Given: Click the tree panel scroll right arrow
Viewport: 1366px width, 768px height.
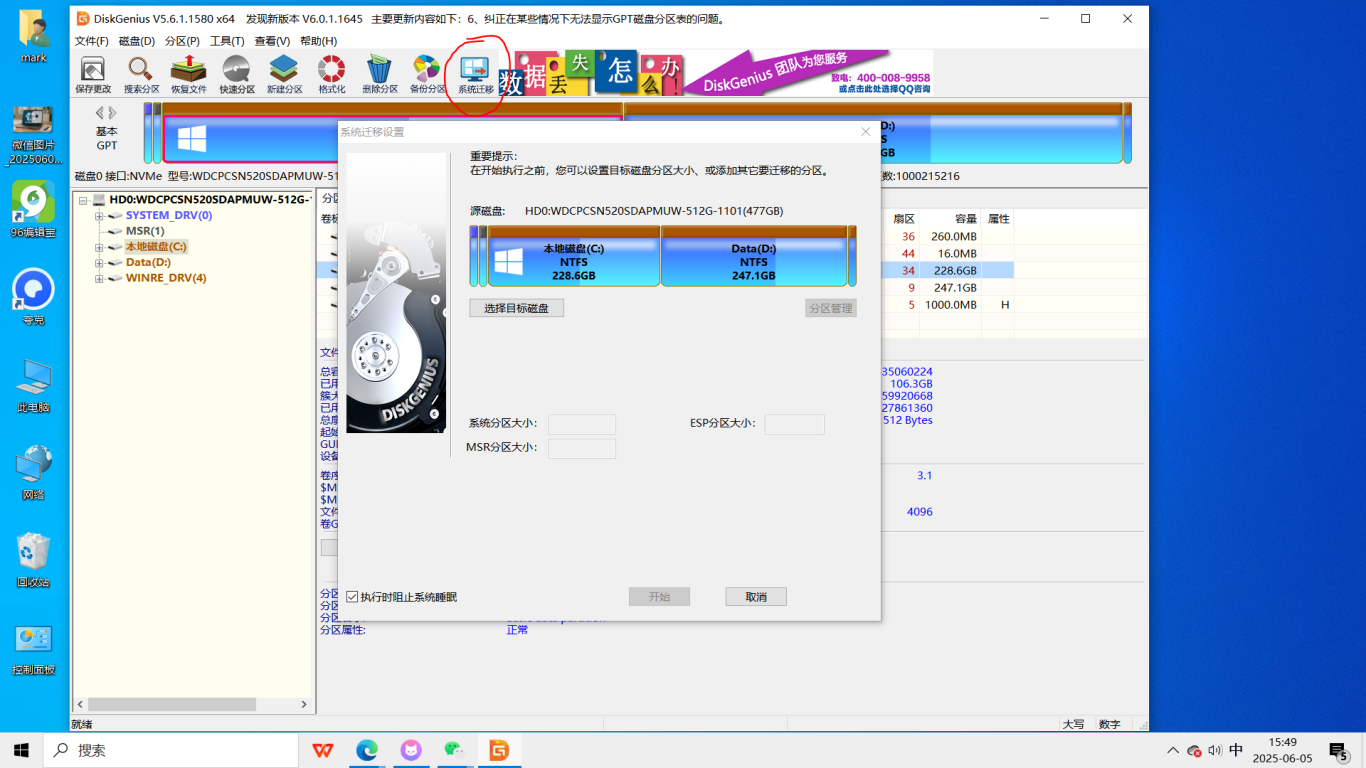Looking at the screenshot, I should [x=307, y=705].
